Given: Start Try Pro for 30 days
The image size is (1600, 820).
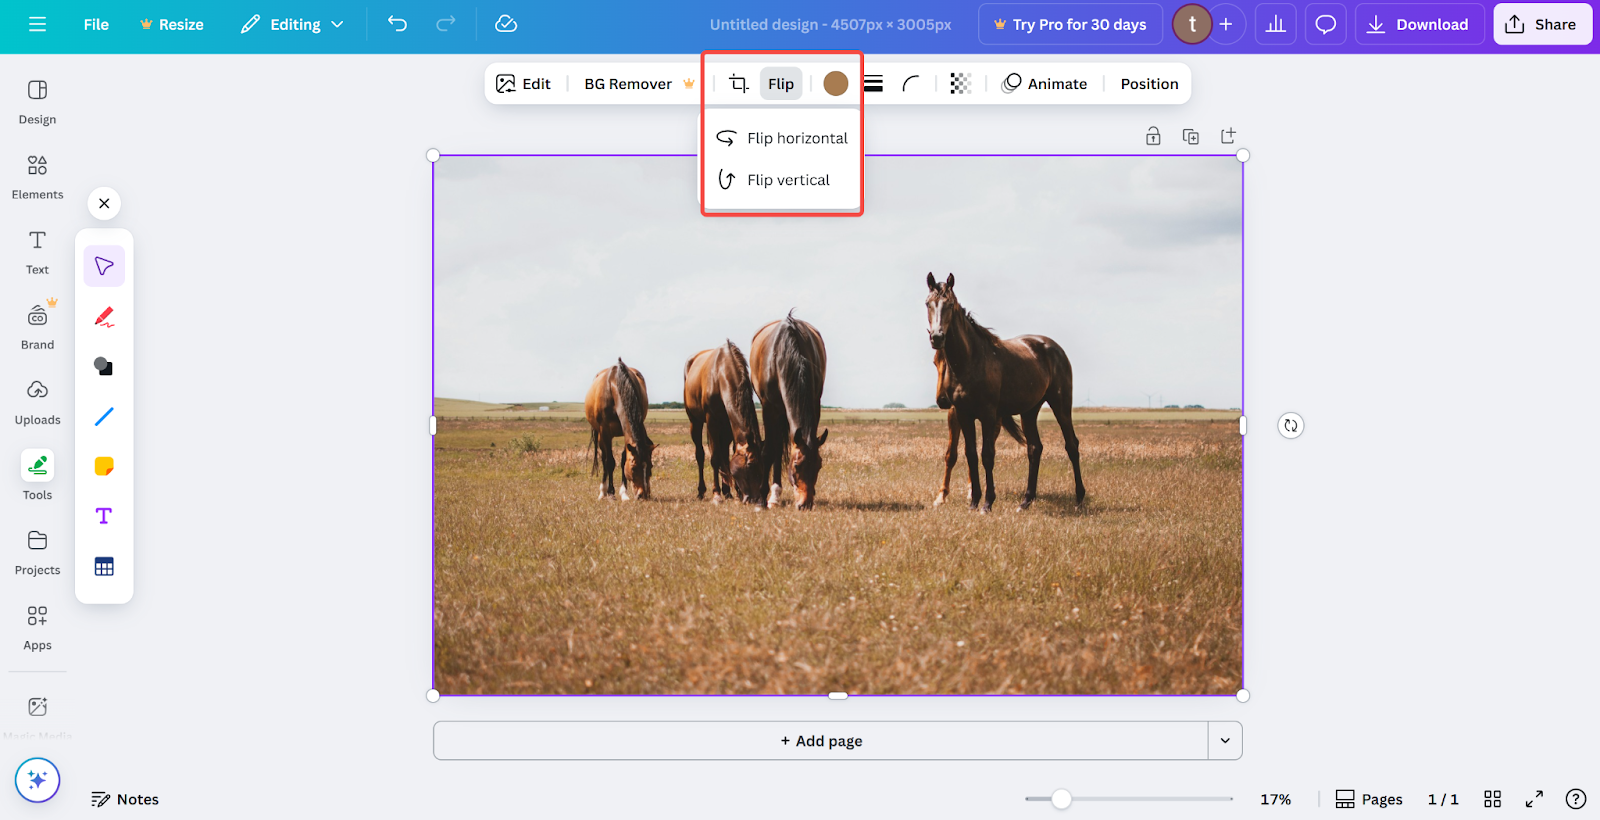Looking at the screenshot, I should (1070, 24).
